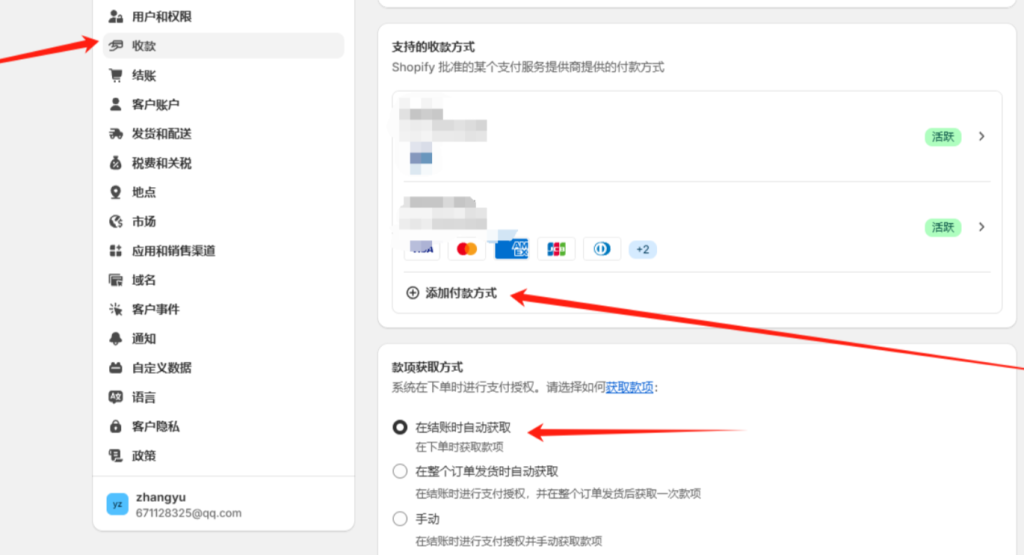Viewport: 1024px width, 555px height.
Task: Expand first payment provider chevron arrow
Action: pos(981,137)
